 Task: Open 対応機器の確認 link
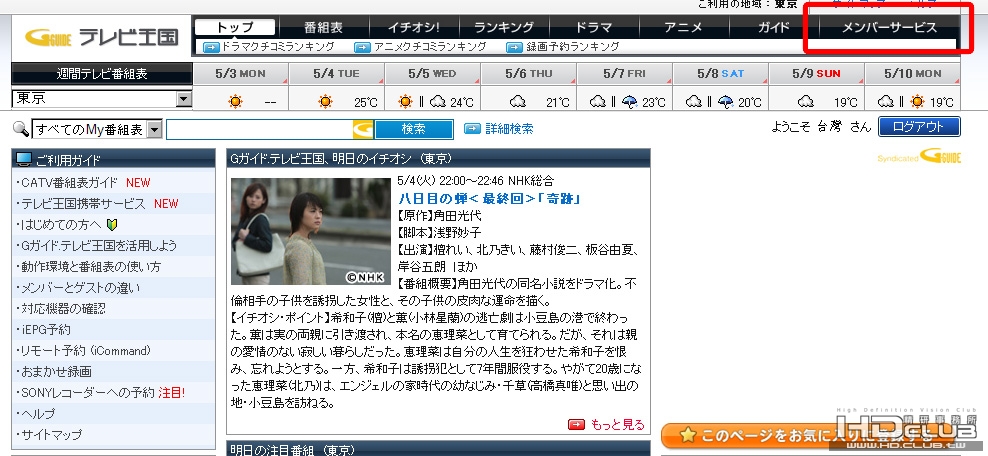(63, 309)
